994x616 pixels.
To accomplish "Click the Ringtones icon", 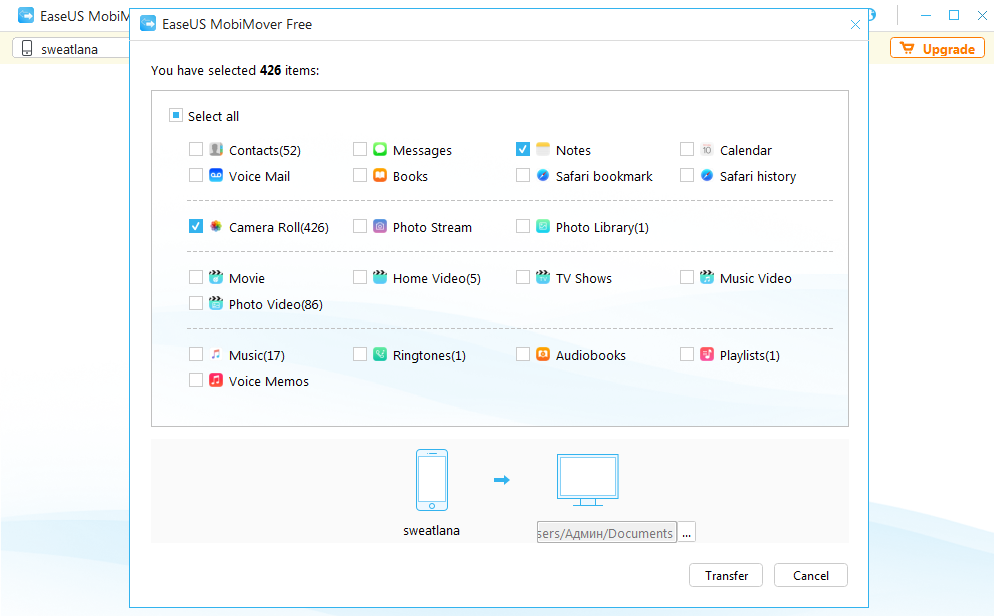I will point(380,355).
